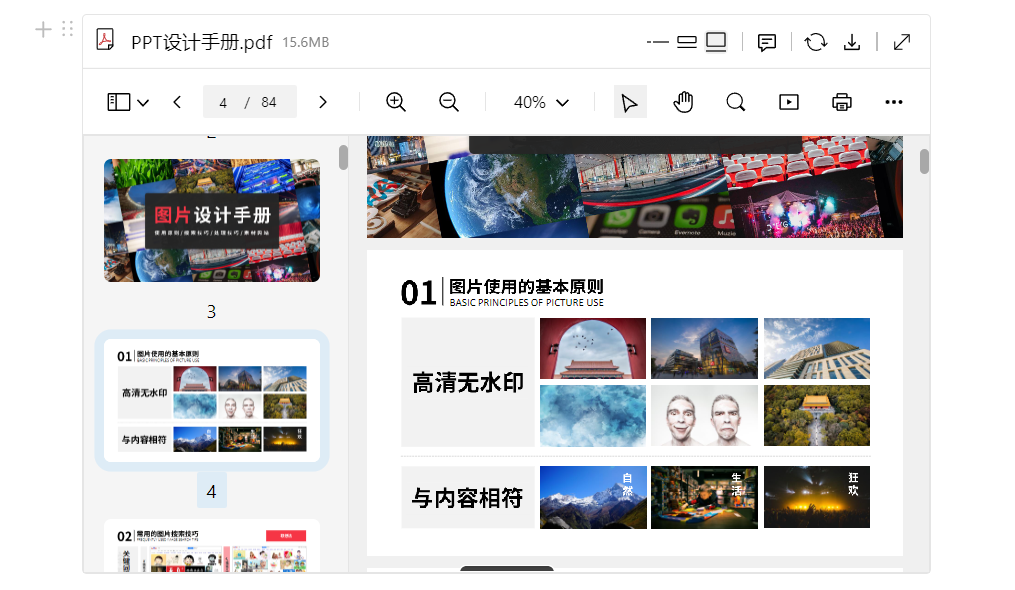Go to the next page

(323, 101)
